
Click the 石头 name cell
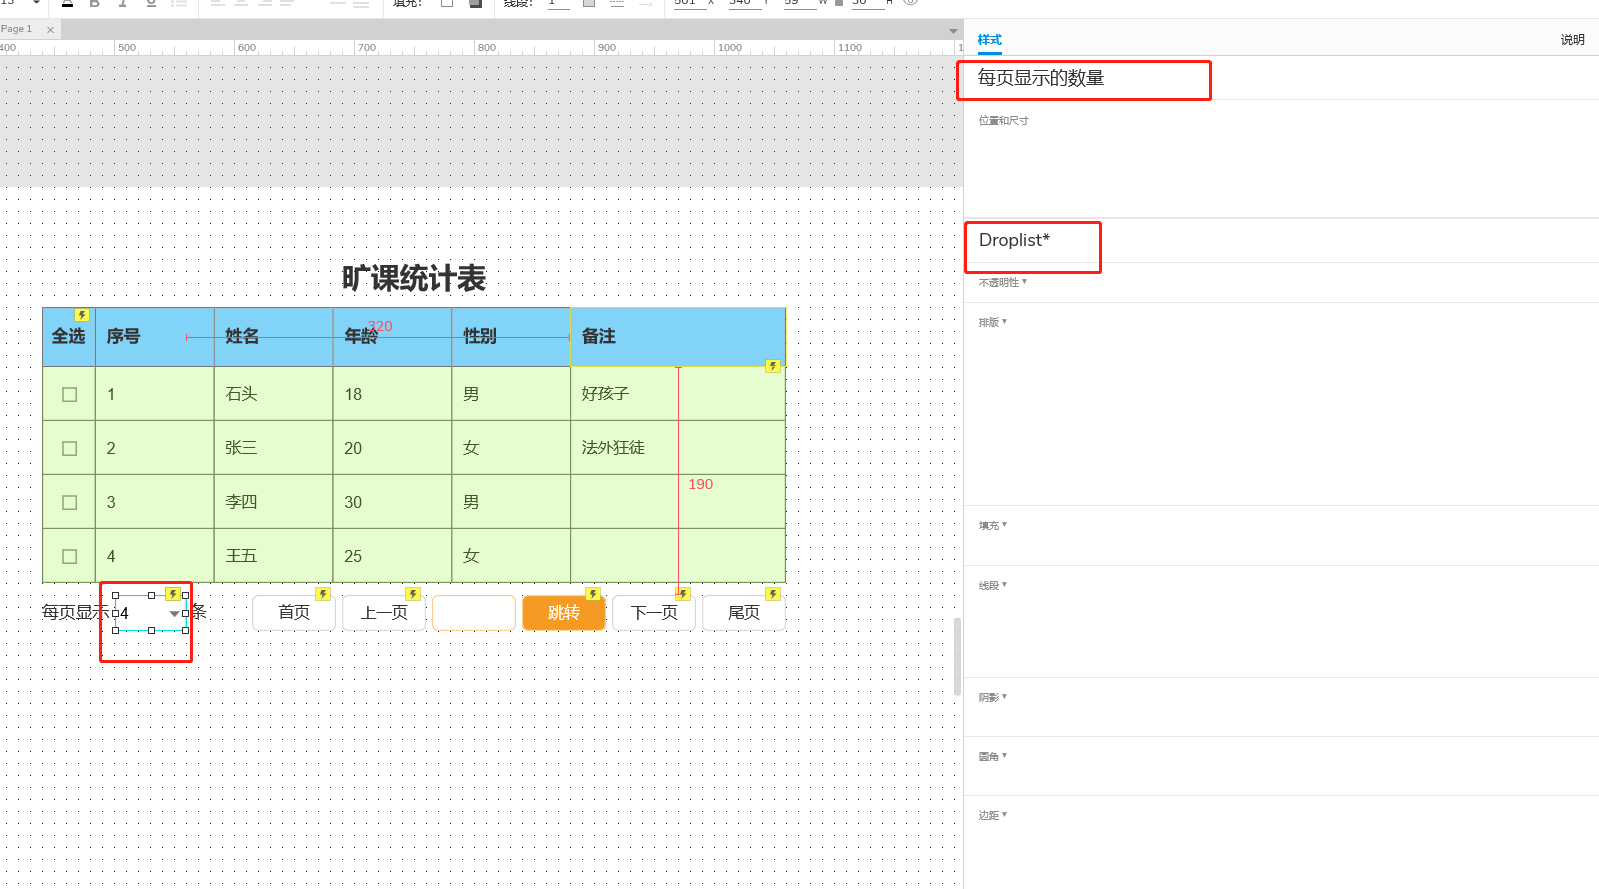tap(273, 394)
